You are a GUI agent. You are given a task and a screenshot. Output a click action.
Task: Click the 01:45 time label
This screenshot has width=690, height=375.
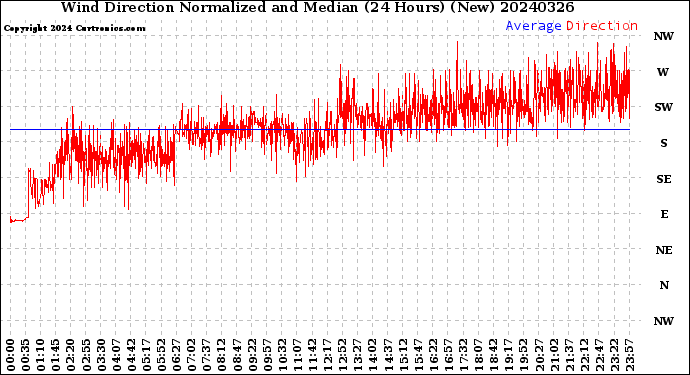point(56,355)
